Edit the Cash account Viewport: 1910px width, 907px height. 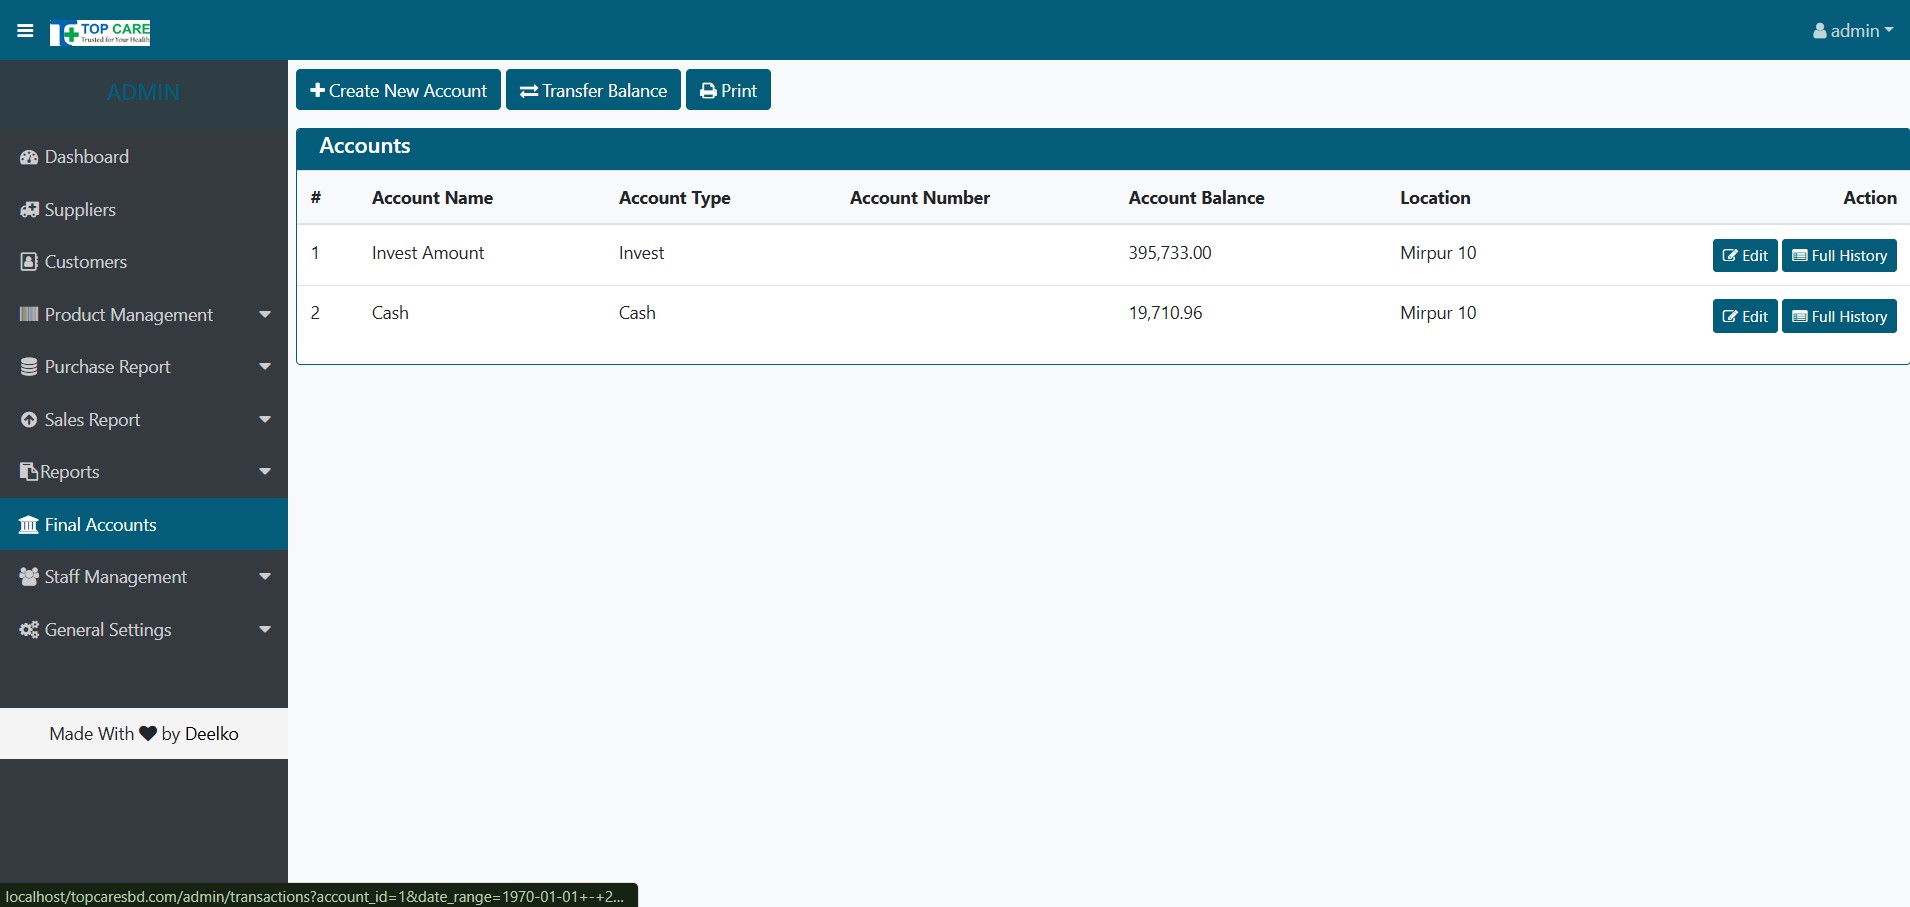pyautogui.click(x=1744, y=317)
